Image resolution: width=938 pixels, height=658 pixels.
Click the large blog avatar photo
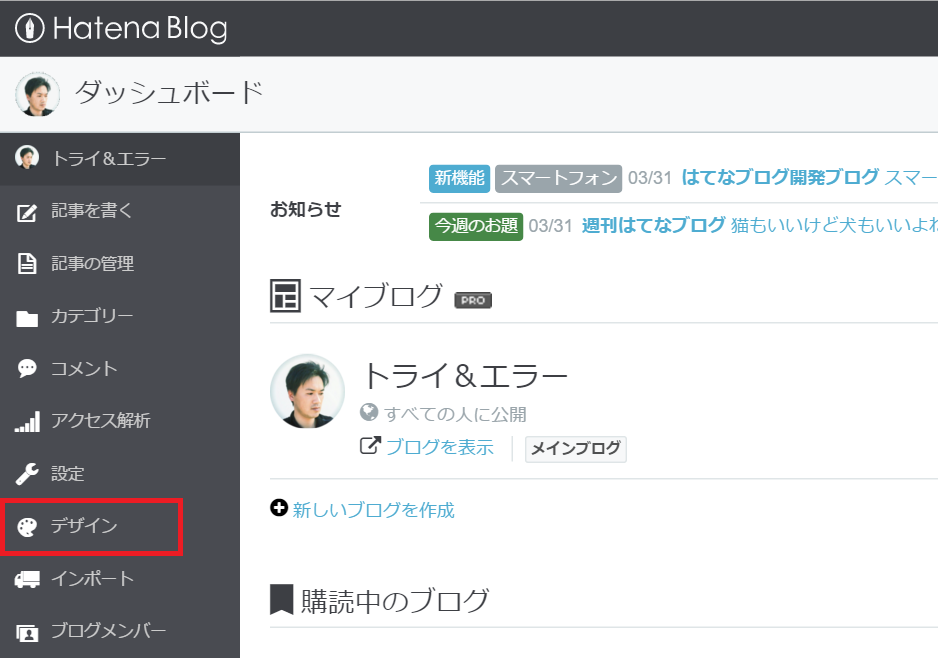[x=307, y=391]
